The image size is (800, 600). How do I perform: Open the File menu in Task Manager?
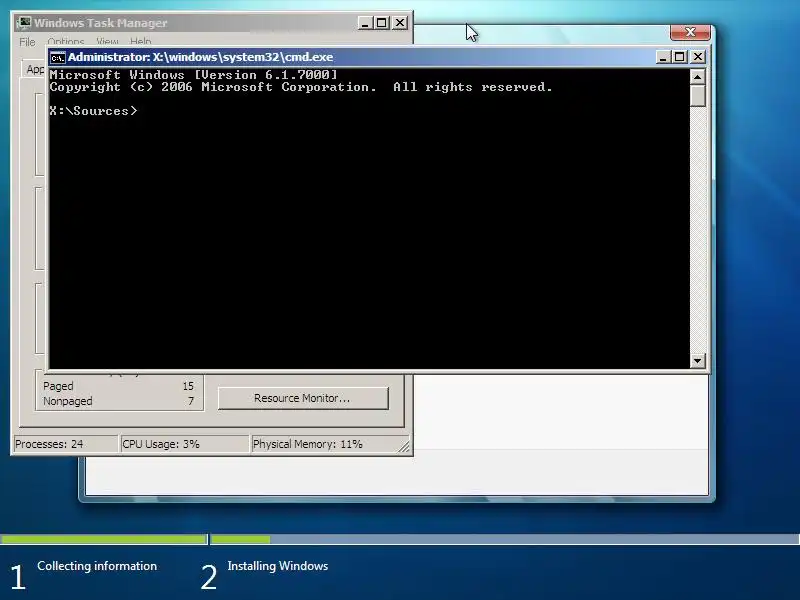pyautogui.click(x=27, y=42)
